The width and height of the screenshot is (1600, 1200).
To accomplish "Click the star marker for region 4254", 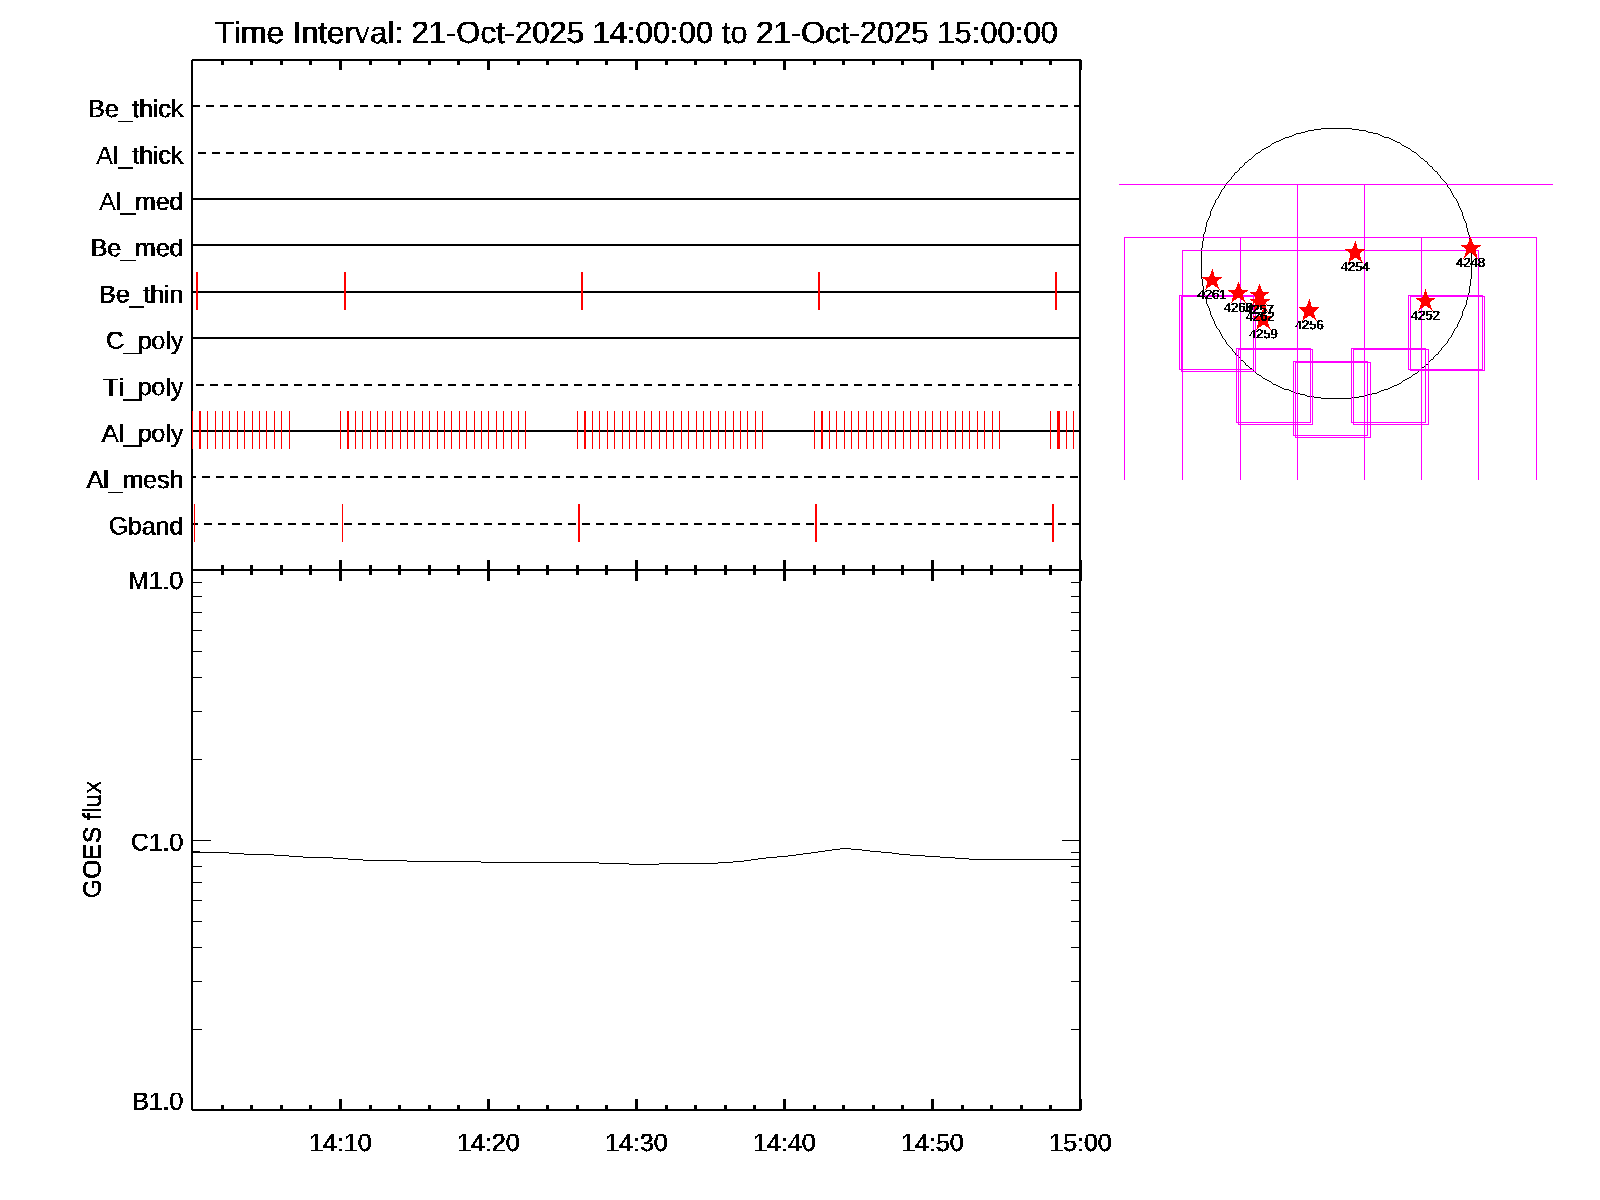I will (1355, 252).
